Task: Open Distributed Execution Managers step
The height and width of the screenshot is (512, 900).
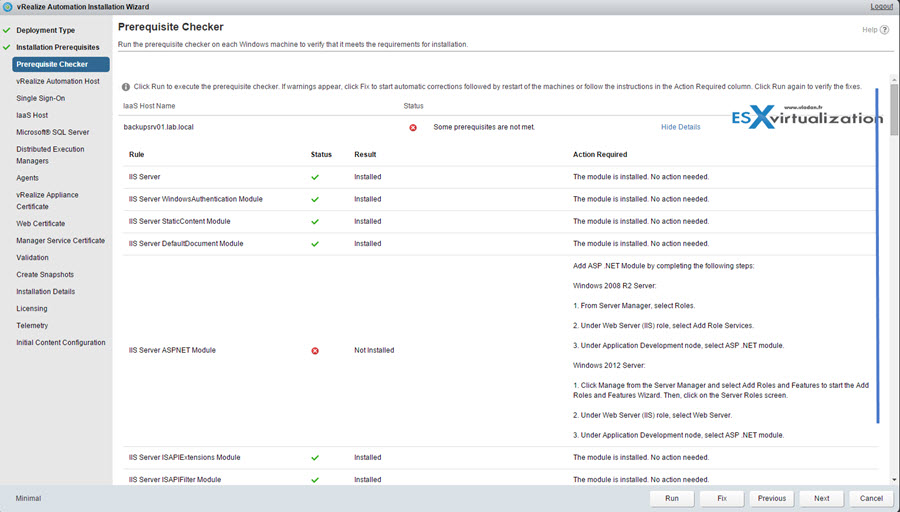Action: click(50, 155)
